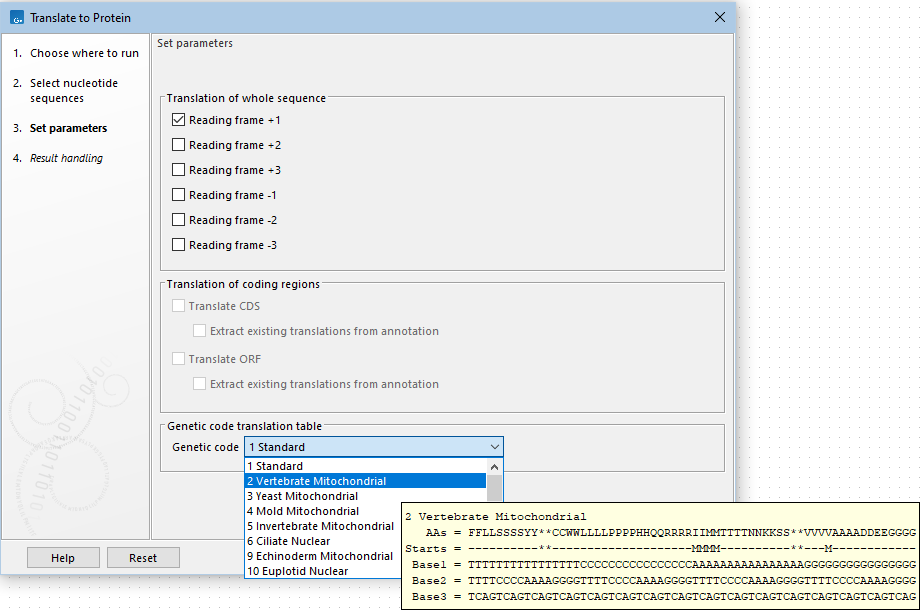Tick the Reading frame +3 checkbox
The image size is (921, 611).
179,170
